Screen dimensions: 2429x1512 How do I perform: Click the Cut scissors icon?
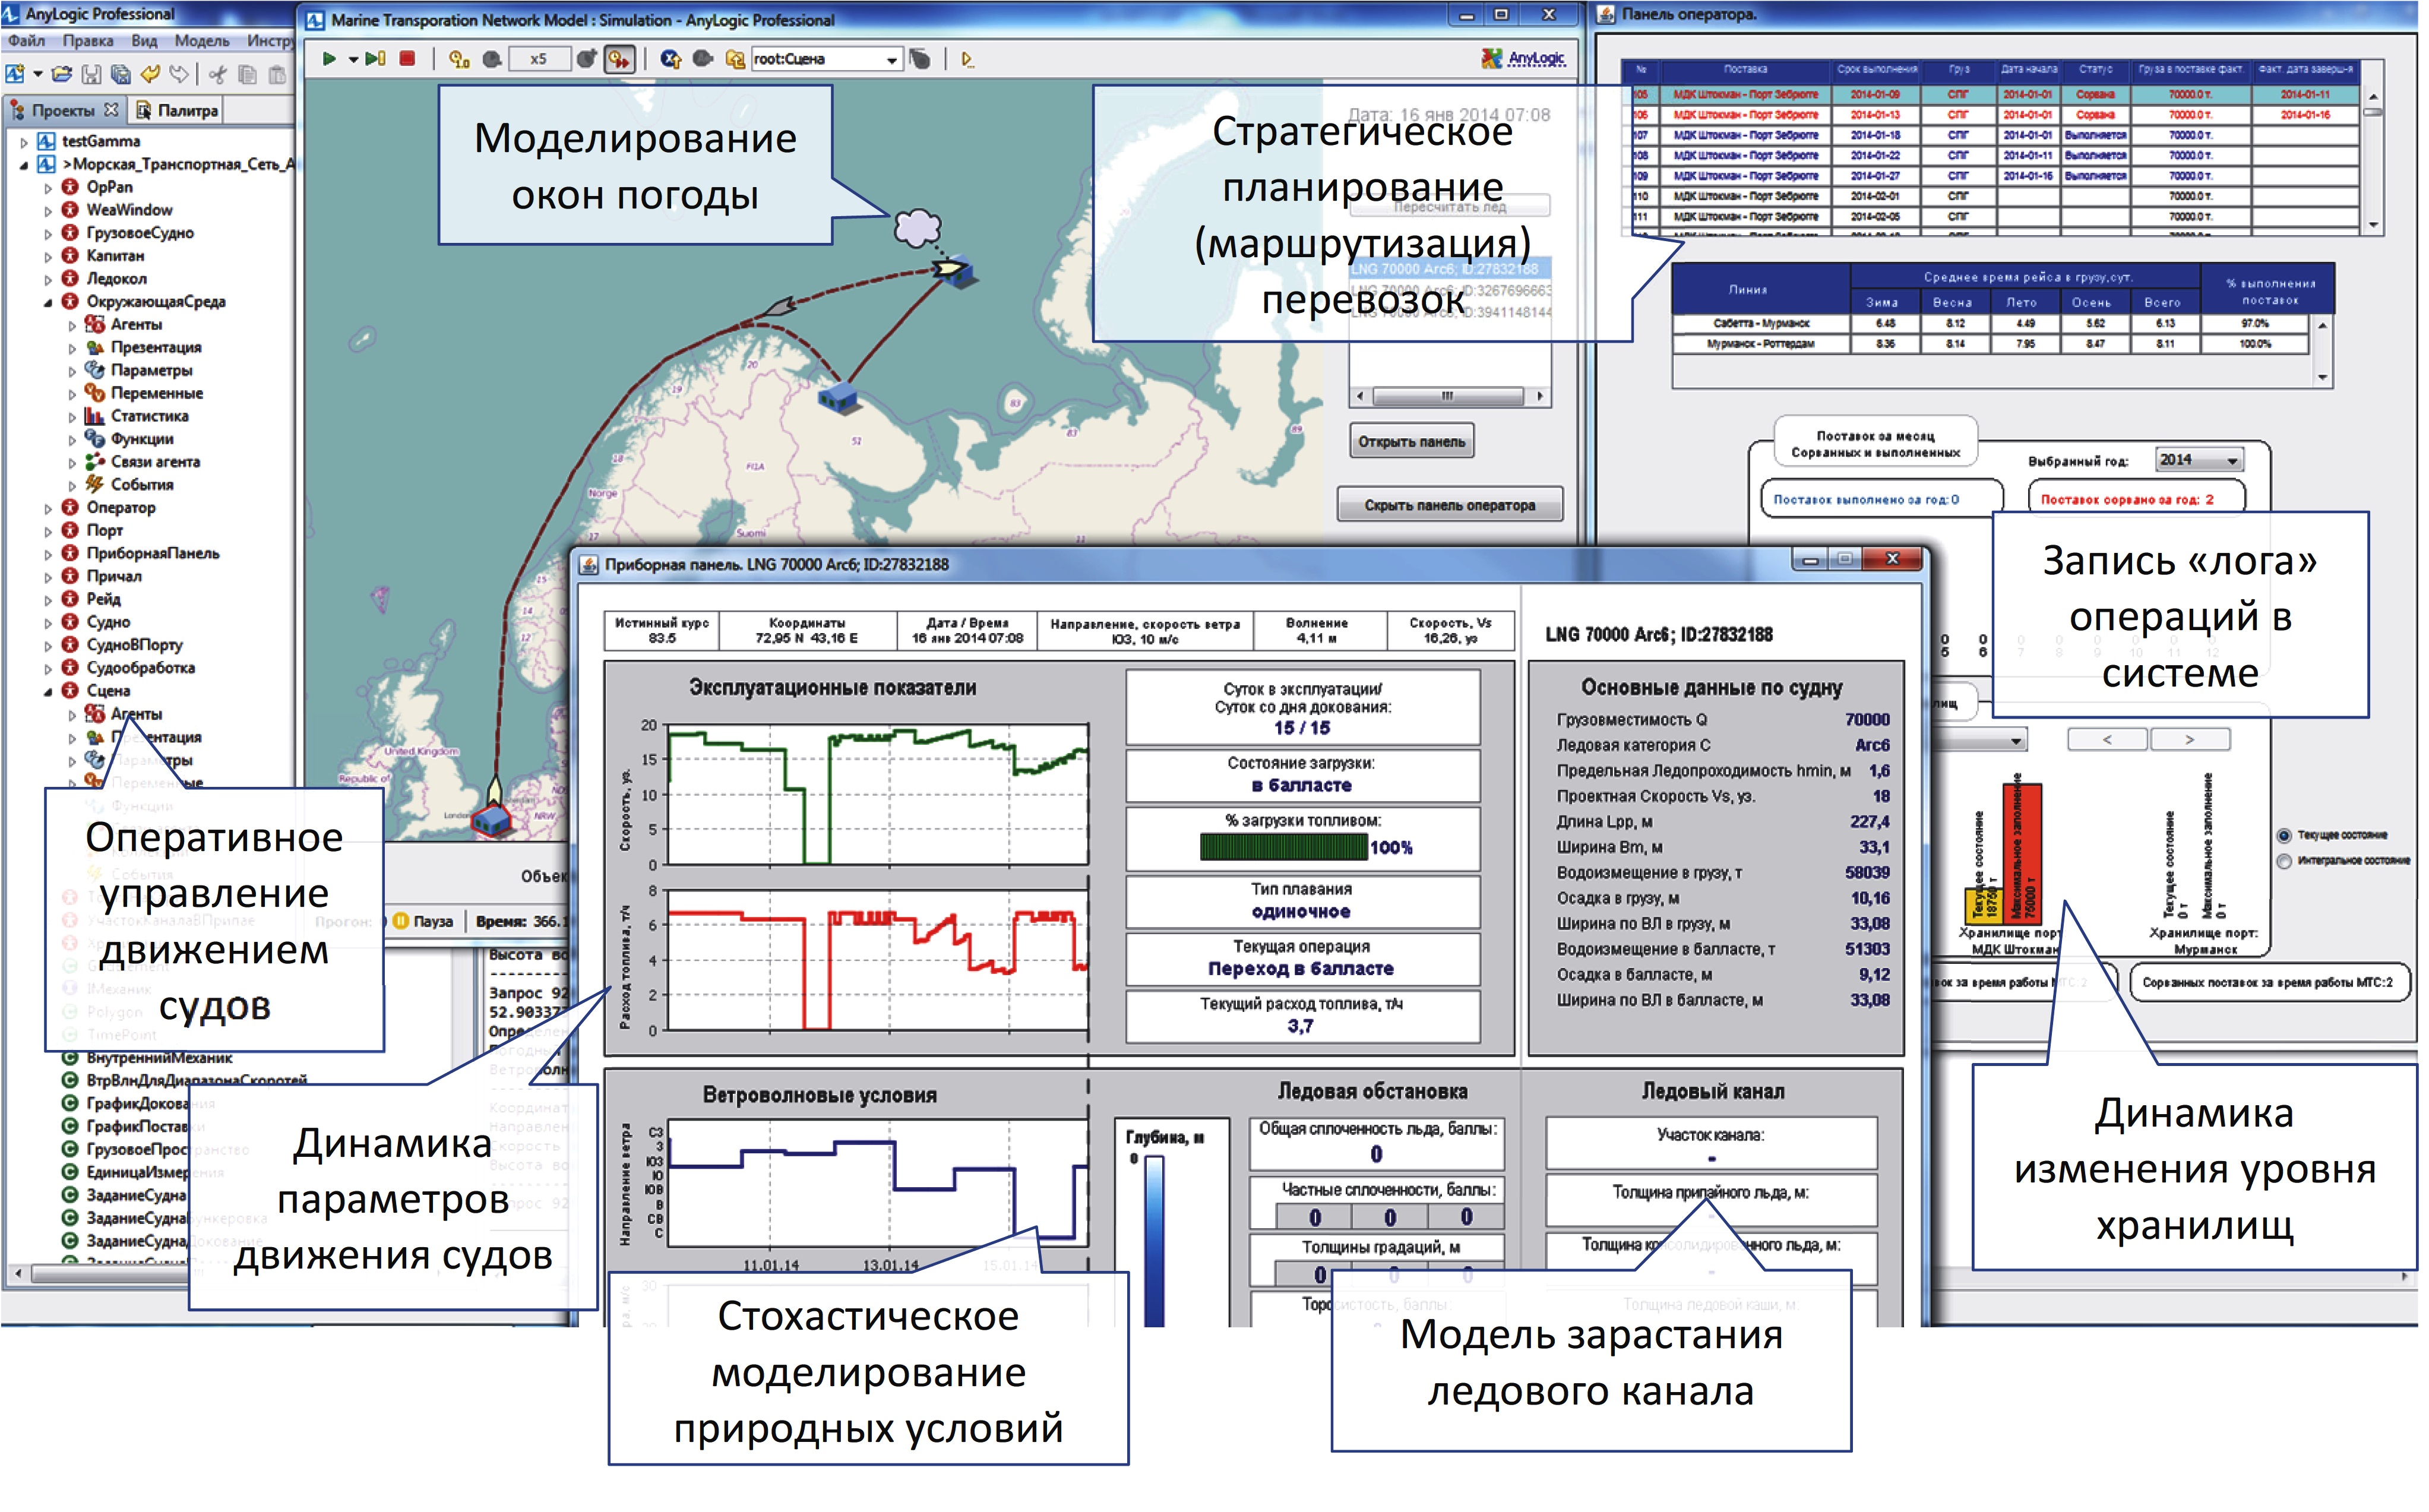coord(218,74)
